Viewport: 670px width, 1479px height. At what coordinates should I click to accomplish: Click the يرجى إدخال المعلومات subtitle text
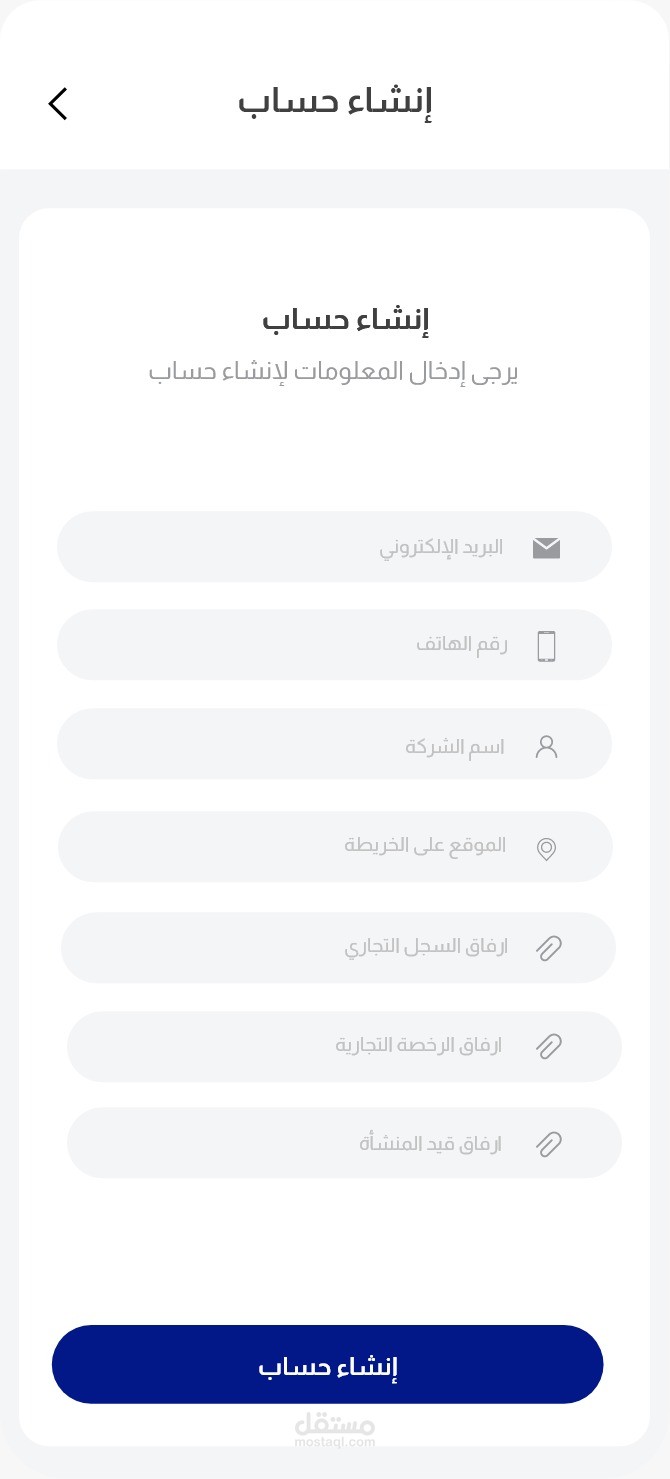(x=334, y=373)
